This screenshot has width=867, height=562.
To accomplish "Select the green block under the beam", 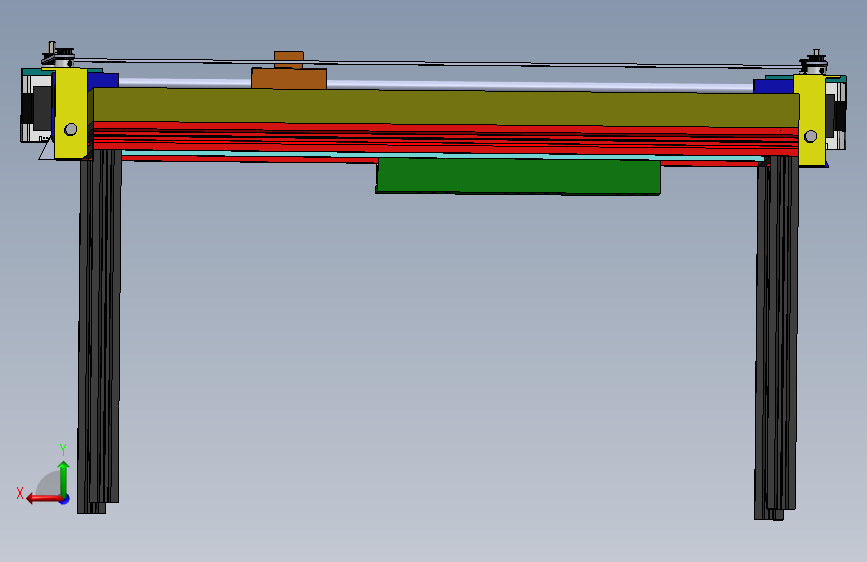I will point(518,176).
